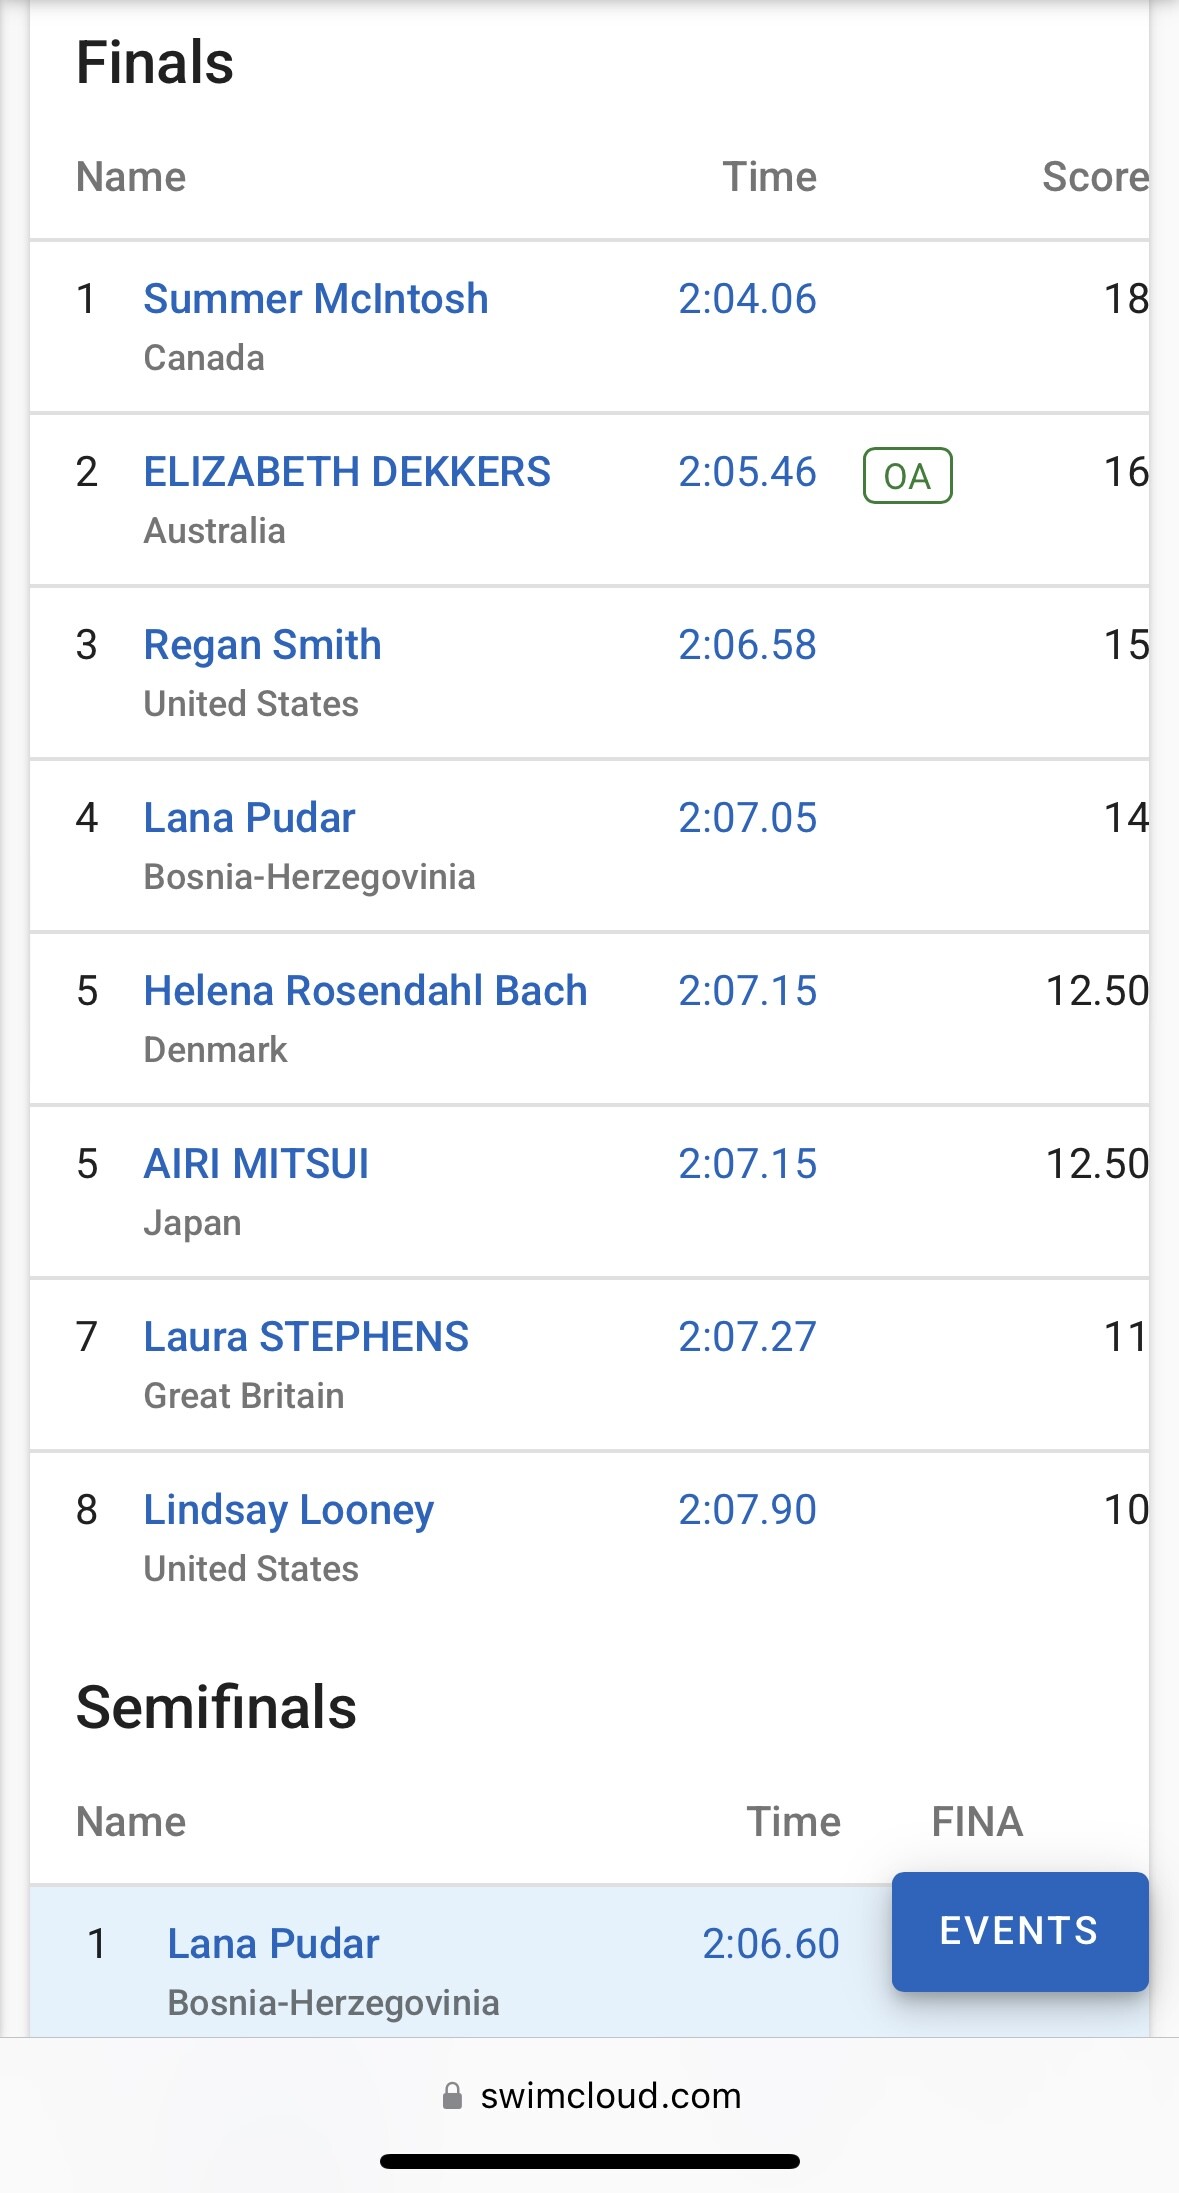Open Lana Pudar's semifinal 2:06.60 time

point(770,1944)
